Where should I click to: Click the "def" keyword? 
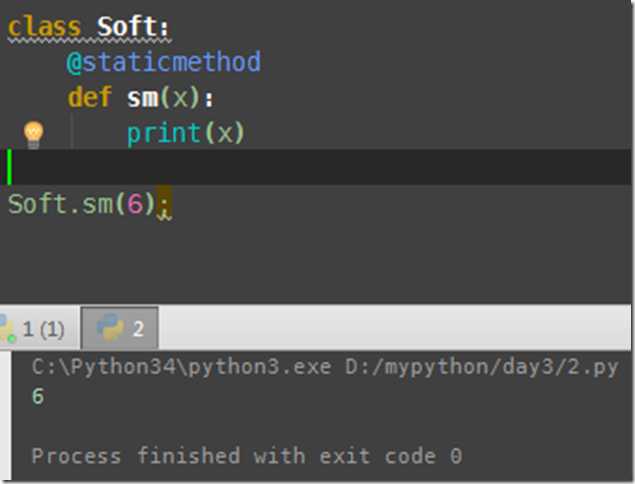point(89,98)
